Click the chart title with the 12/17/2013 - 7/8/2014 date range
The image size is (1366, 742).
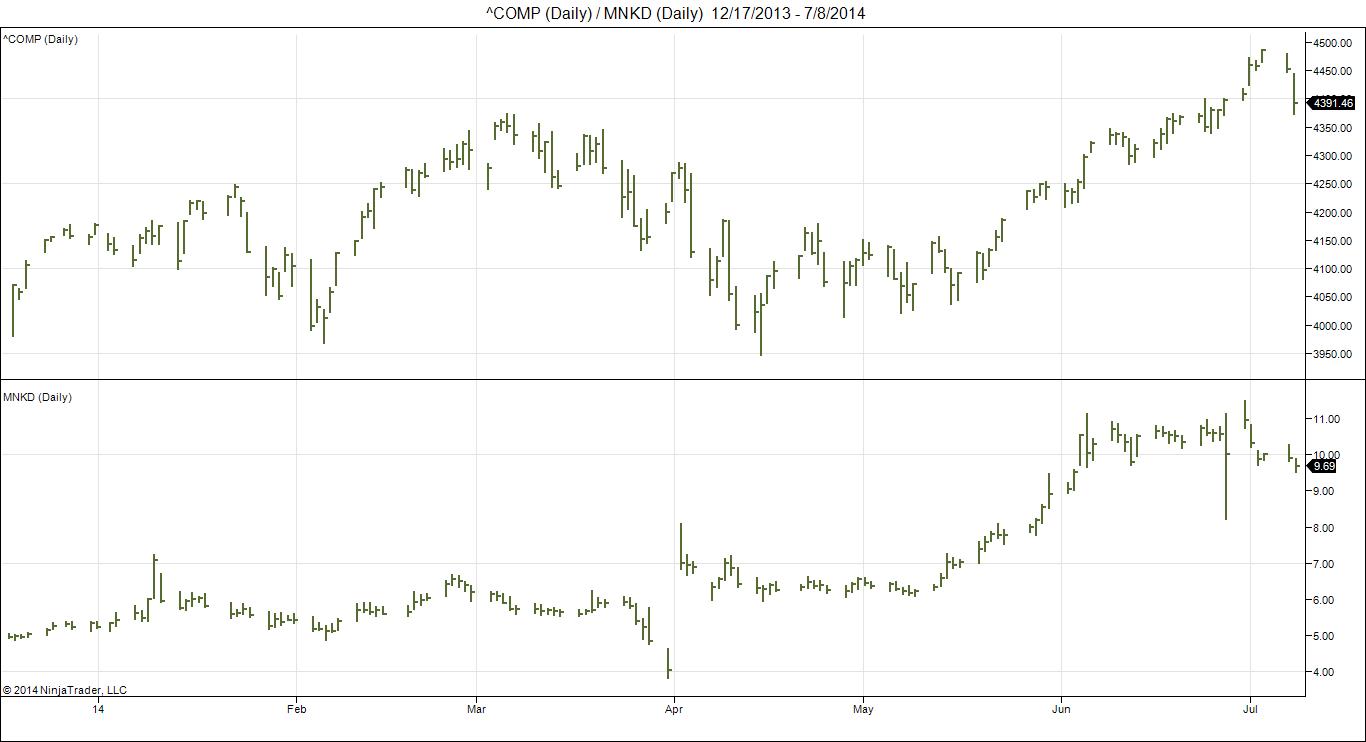[676, 13]
